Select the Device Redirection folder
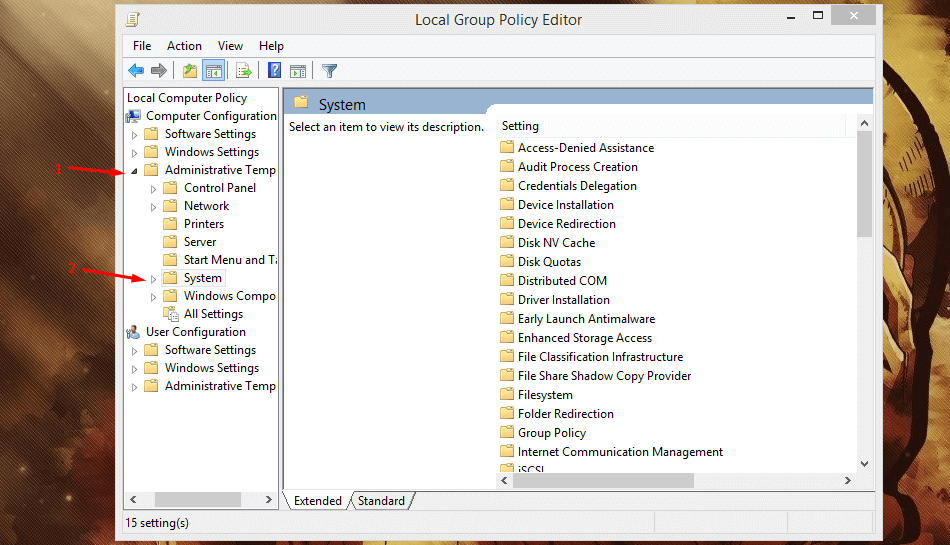The height and width of the screenshot is (545, 950). coord(566,223)
